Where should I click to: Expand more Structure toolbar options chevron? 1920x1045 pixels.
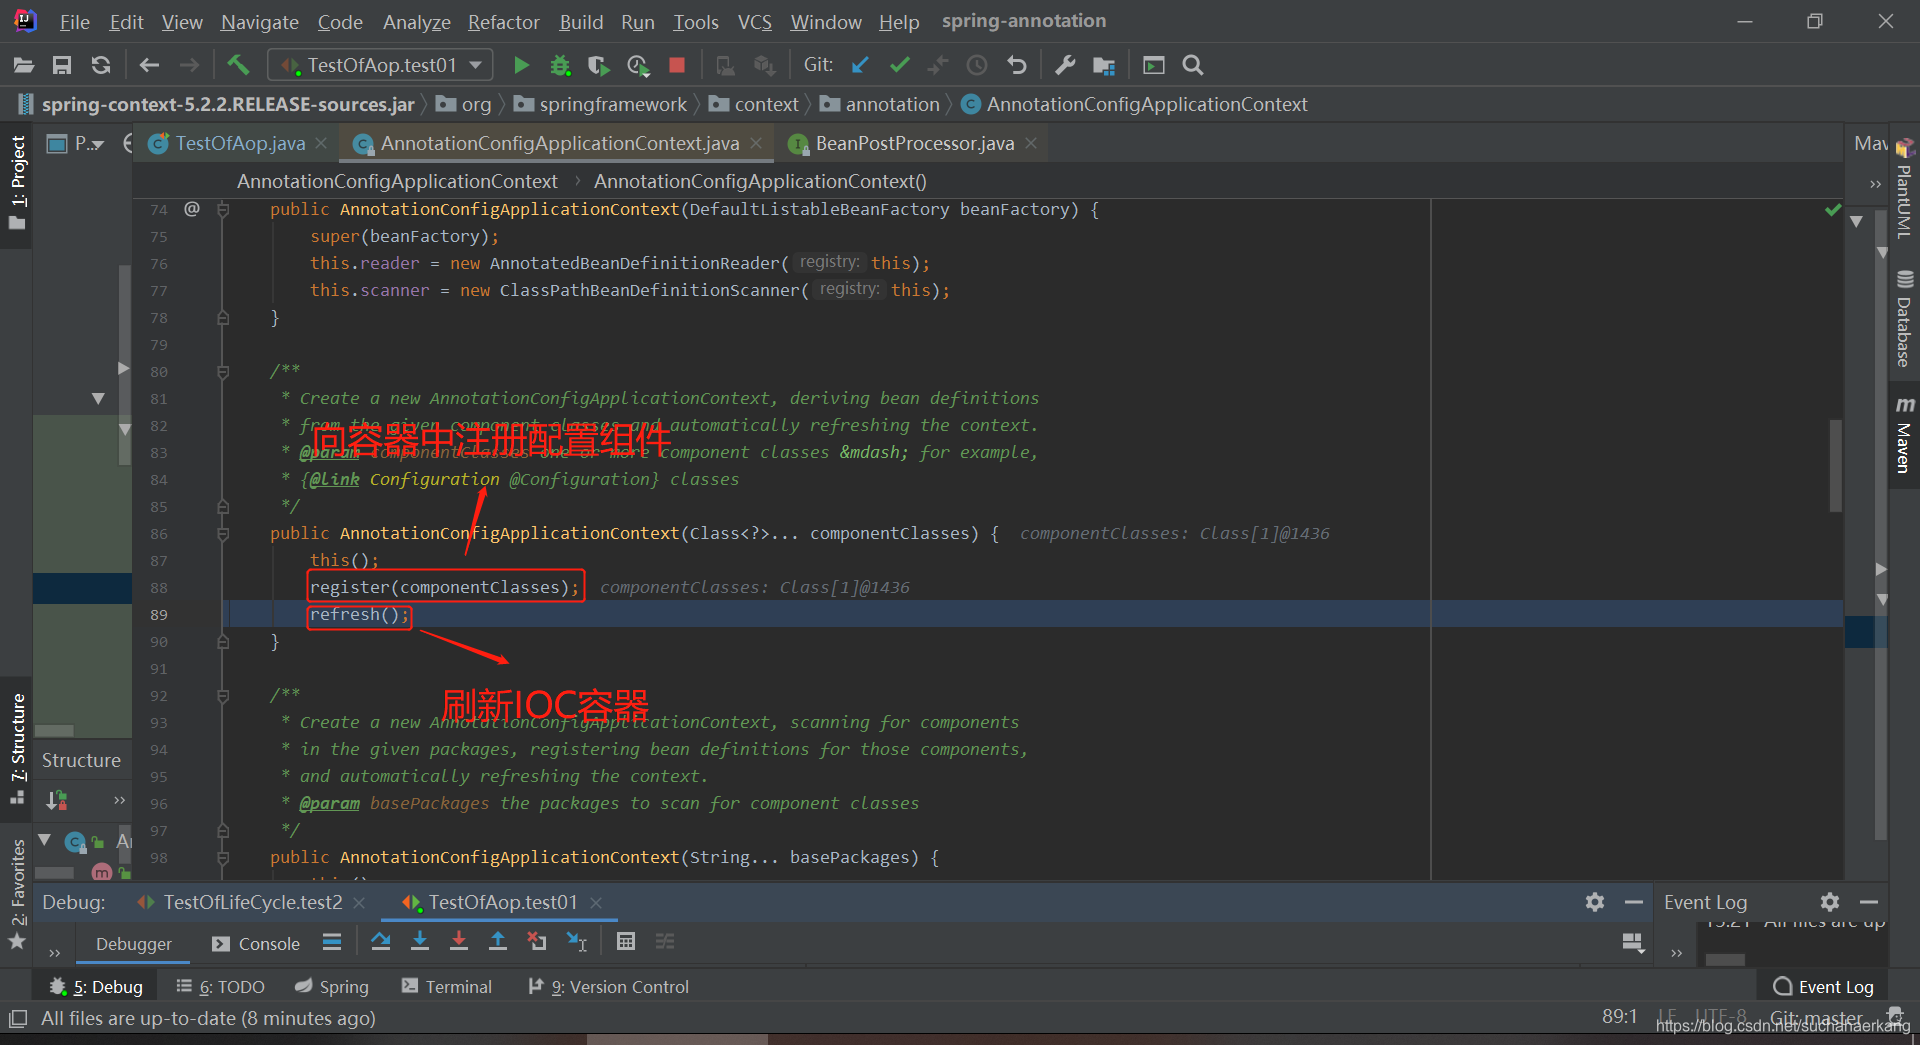[x=120, y=800]
